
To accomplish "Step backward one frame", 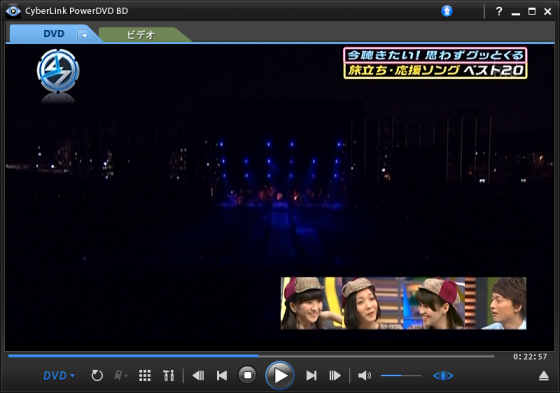I will pos(198,375).
